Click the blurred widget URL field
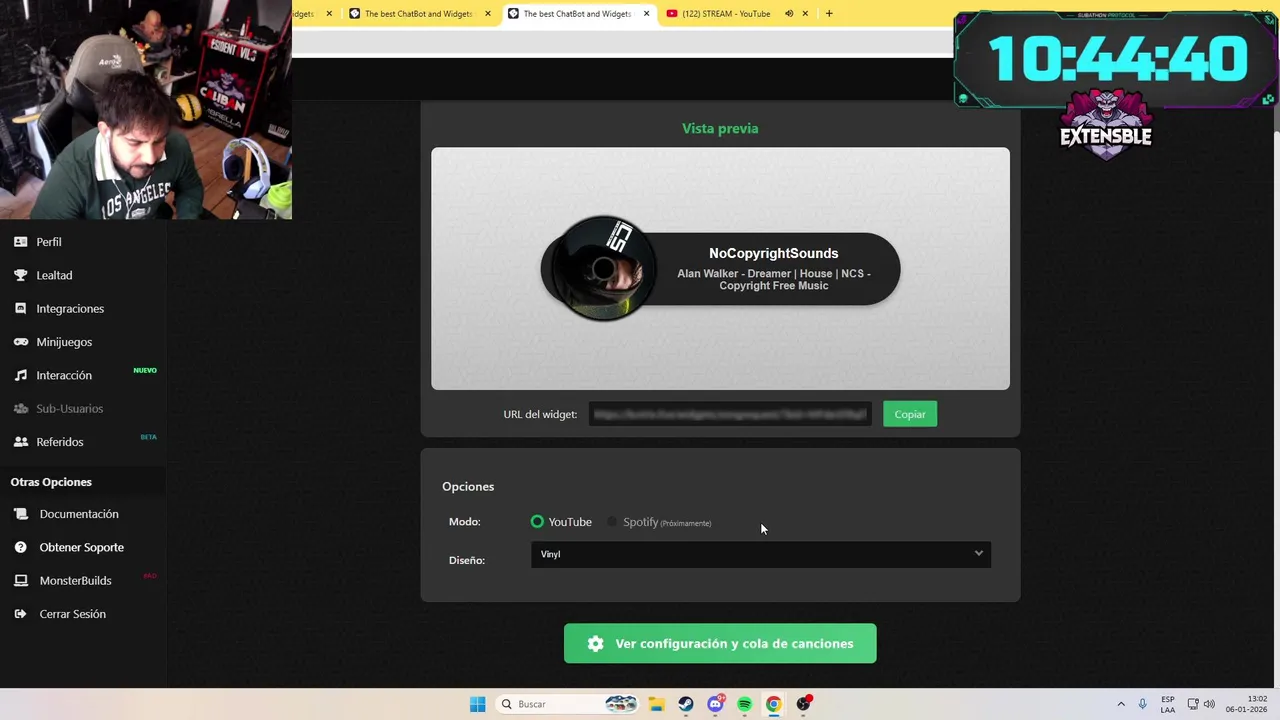Viewport: 1280px width, 720px height. click(730, 414)
